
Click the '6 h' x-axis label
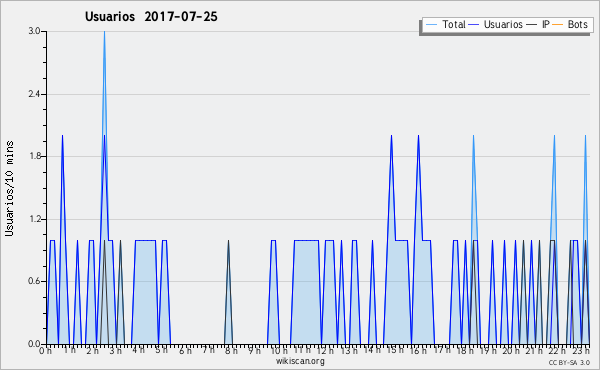185,351
